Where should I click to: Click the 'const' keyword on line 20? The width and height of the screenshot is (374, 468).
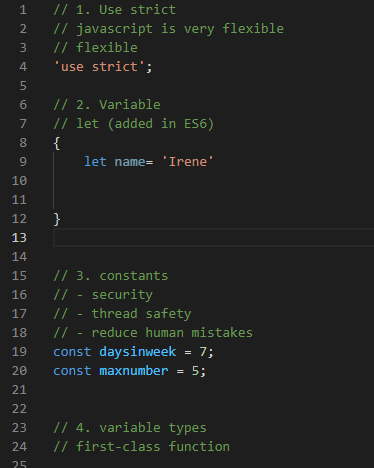pyautogui.click(x=72, y=371)
